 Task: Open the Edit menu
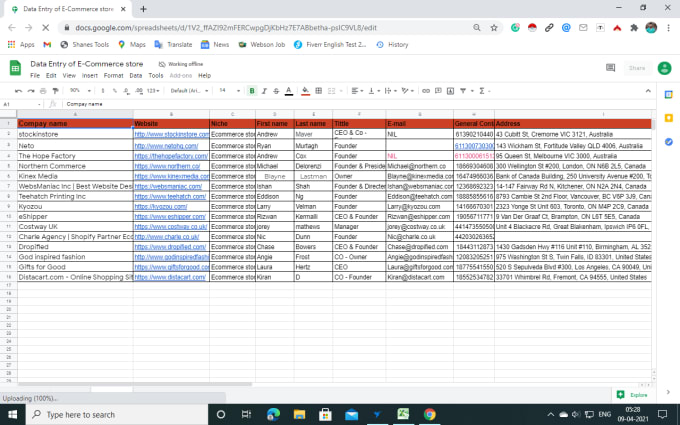coord(51,75)
